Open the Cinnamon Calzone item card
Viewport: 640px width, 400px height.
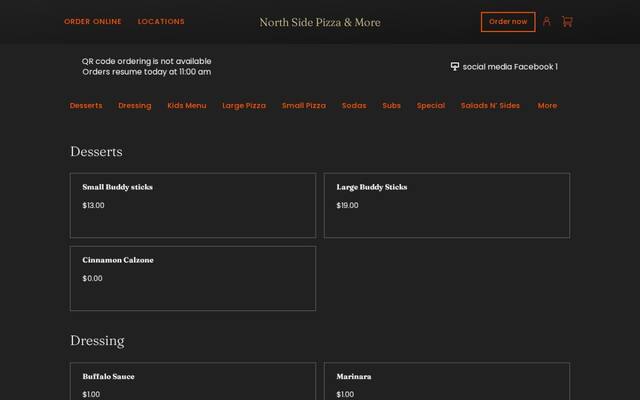[193, 278]
